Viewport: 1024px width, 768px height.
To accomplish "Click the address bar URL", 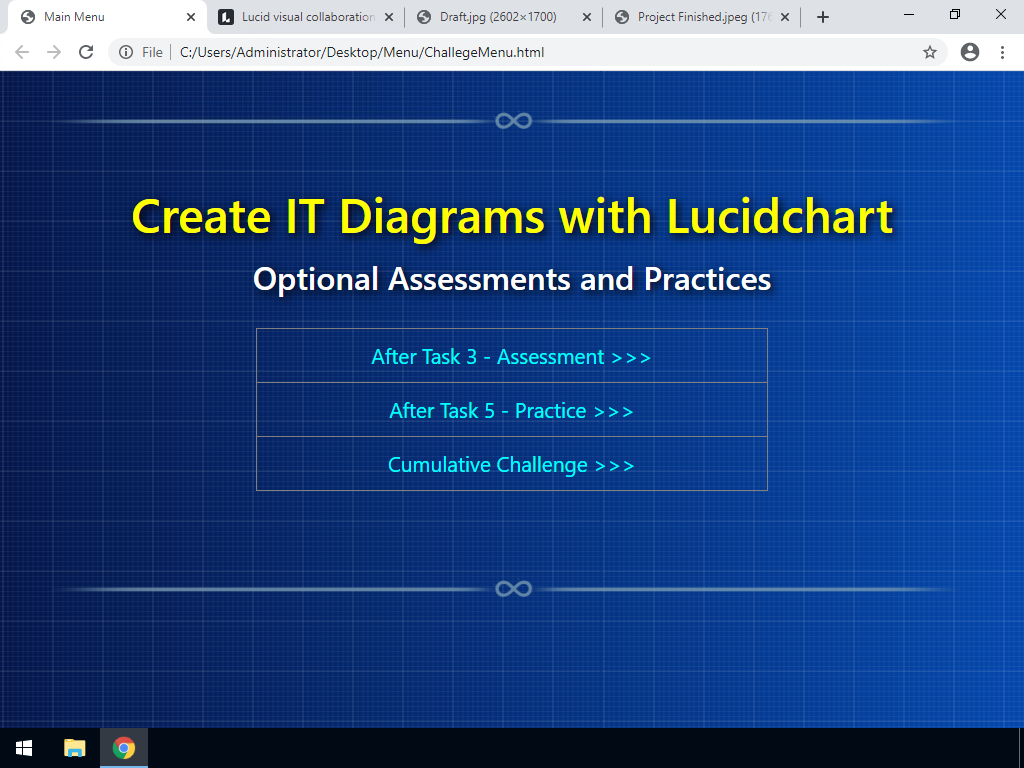I will click(x=362, y=52).
